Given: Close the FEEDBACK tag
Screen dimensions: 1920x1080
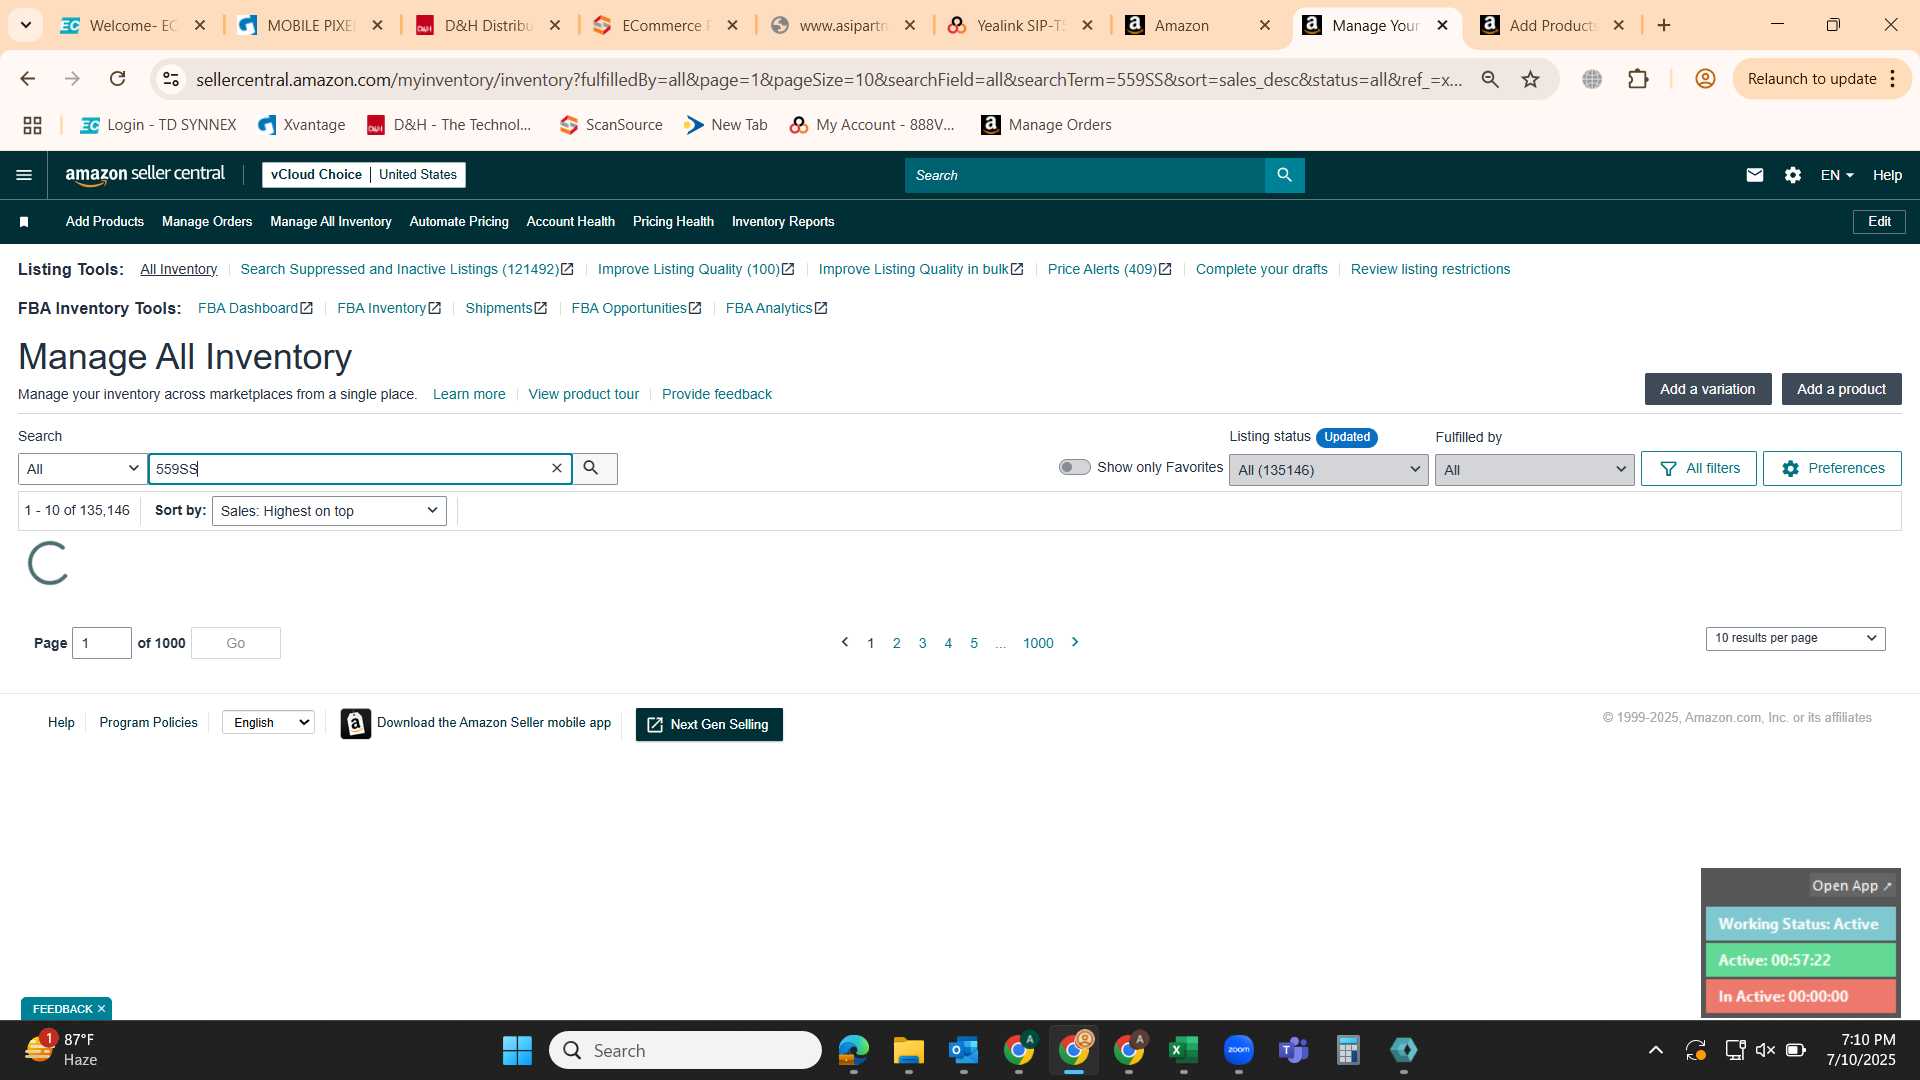Looking at the screenshot, I should [101, 1009].
